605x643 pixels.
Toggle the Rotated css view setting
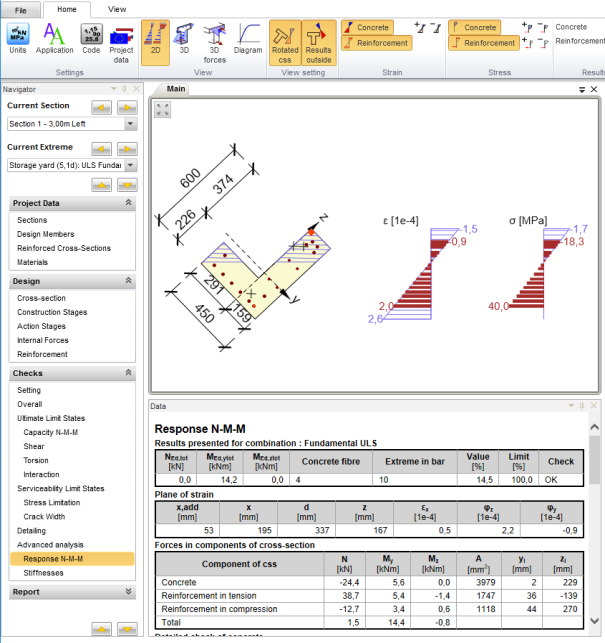[282, 41]
